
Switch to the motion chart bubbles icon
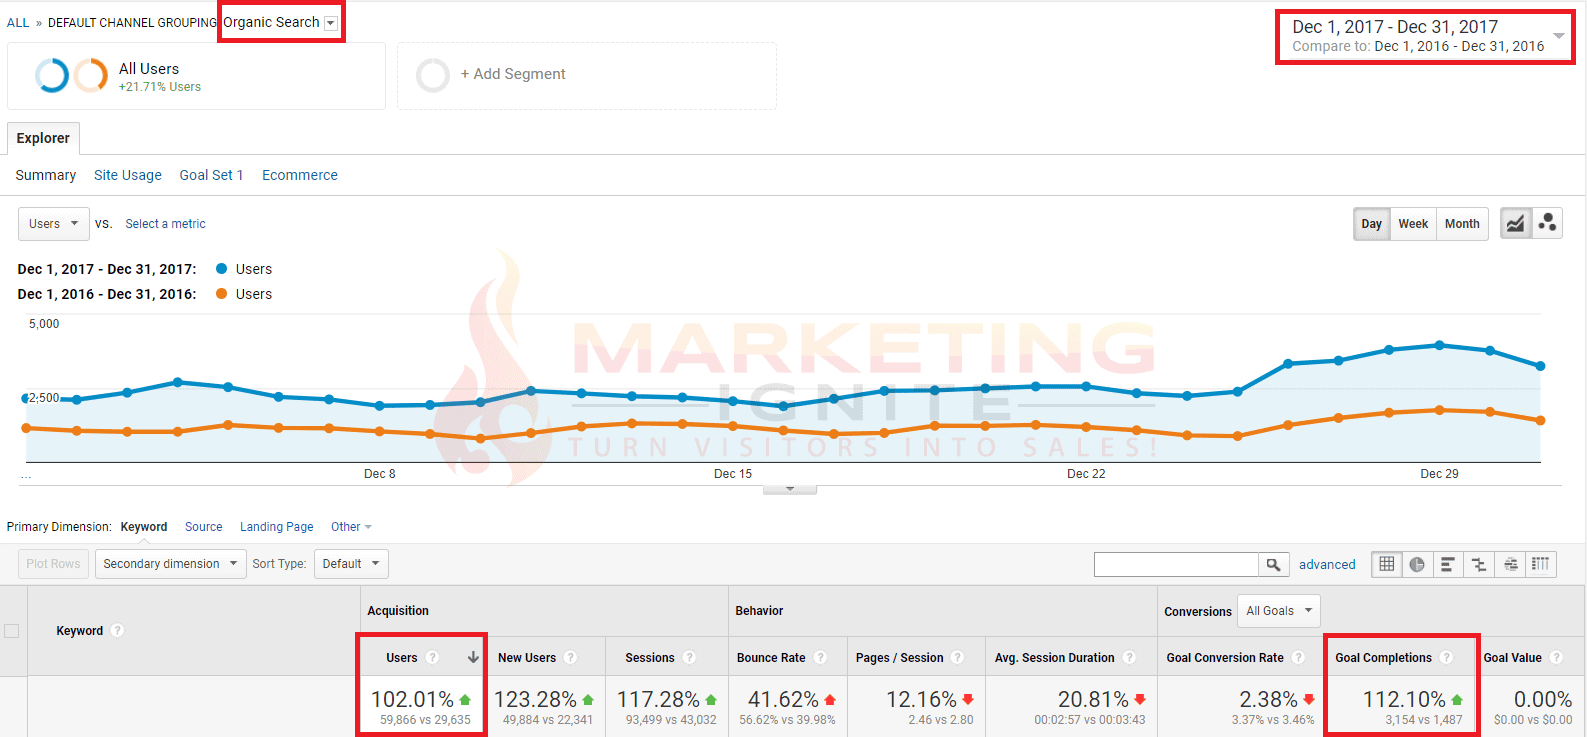click(1547, 224)
